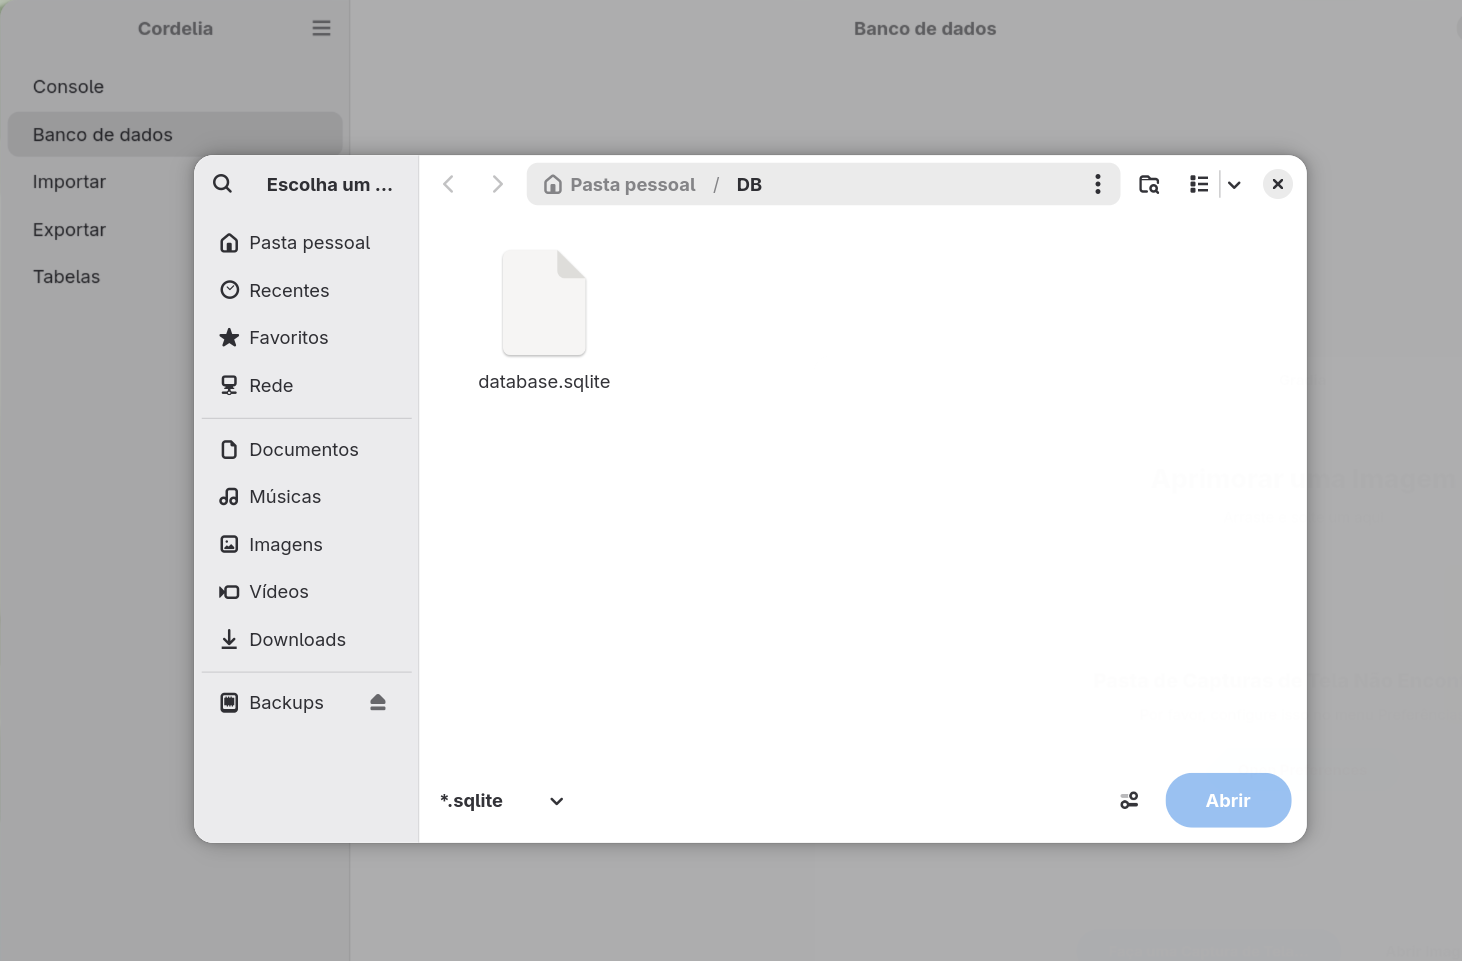Open the *.sqlite file filter dropdown
This screenshot has height=961, width=1462.
(502, 801)
